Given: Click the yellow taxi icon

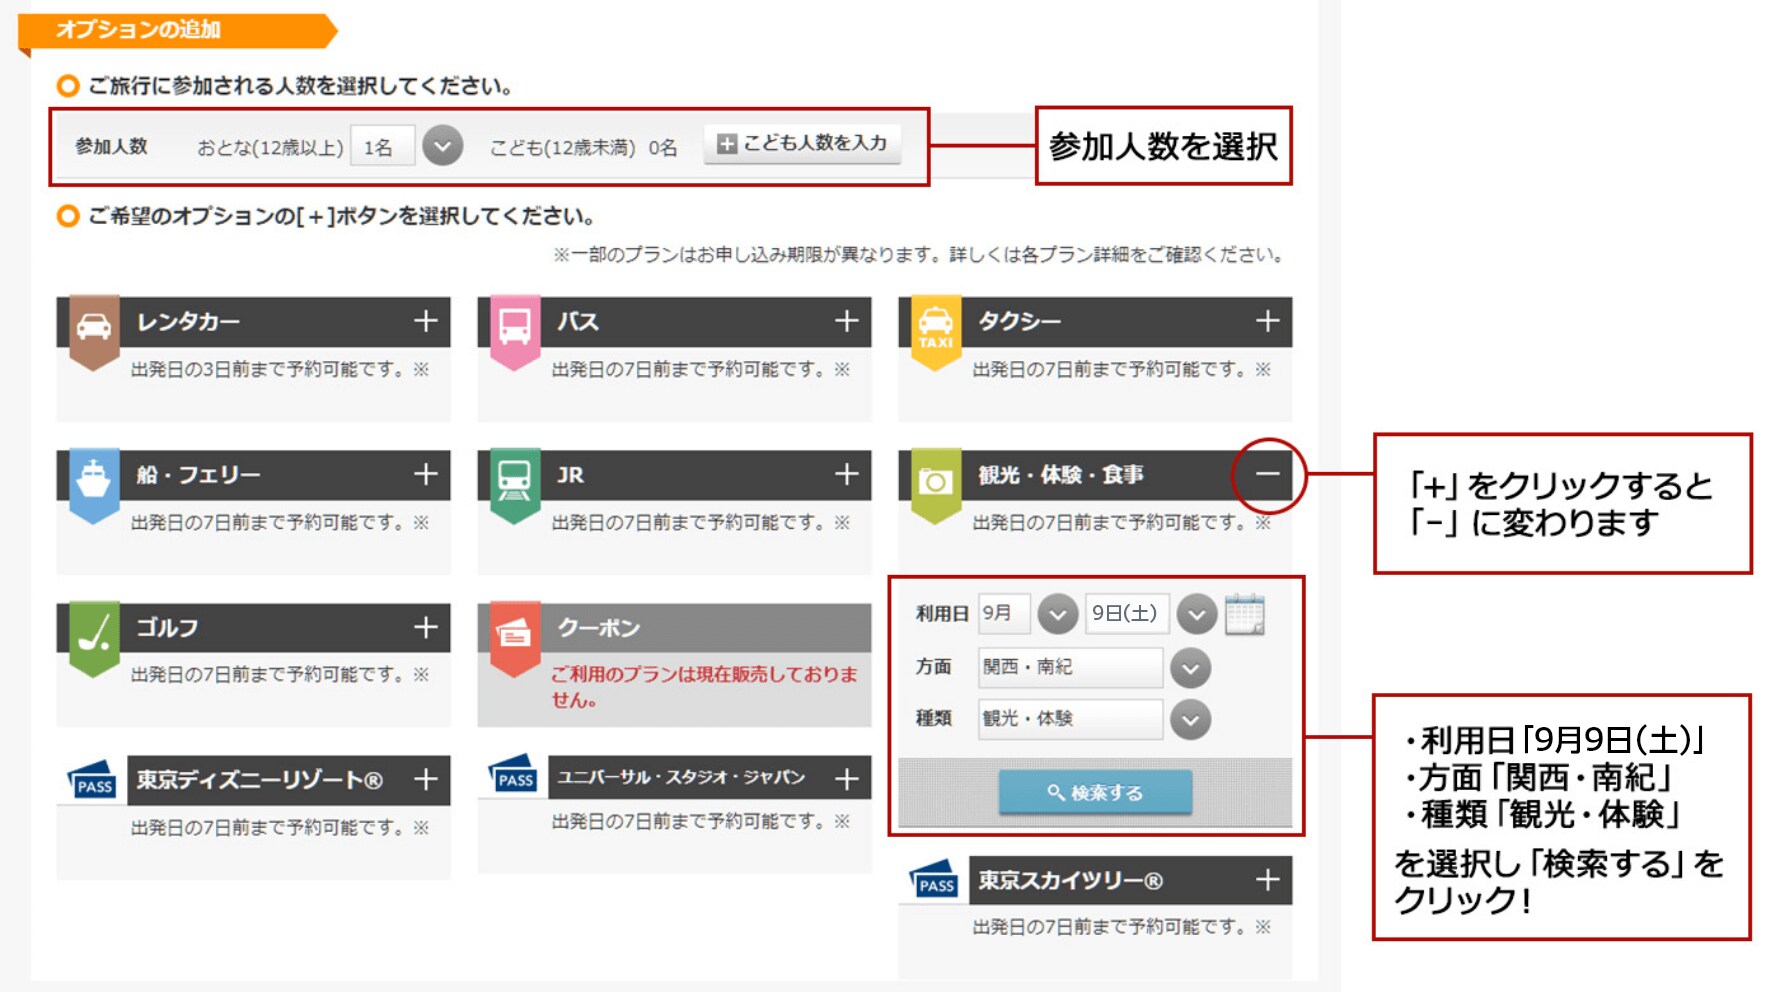Looking at the screenshot, I should click(935, 327).
